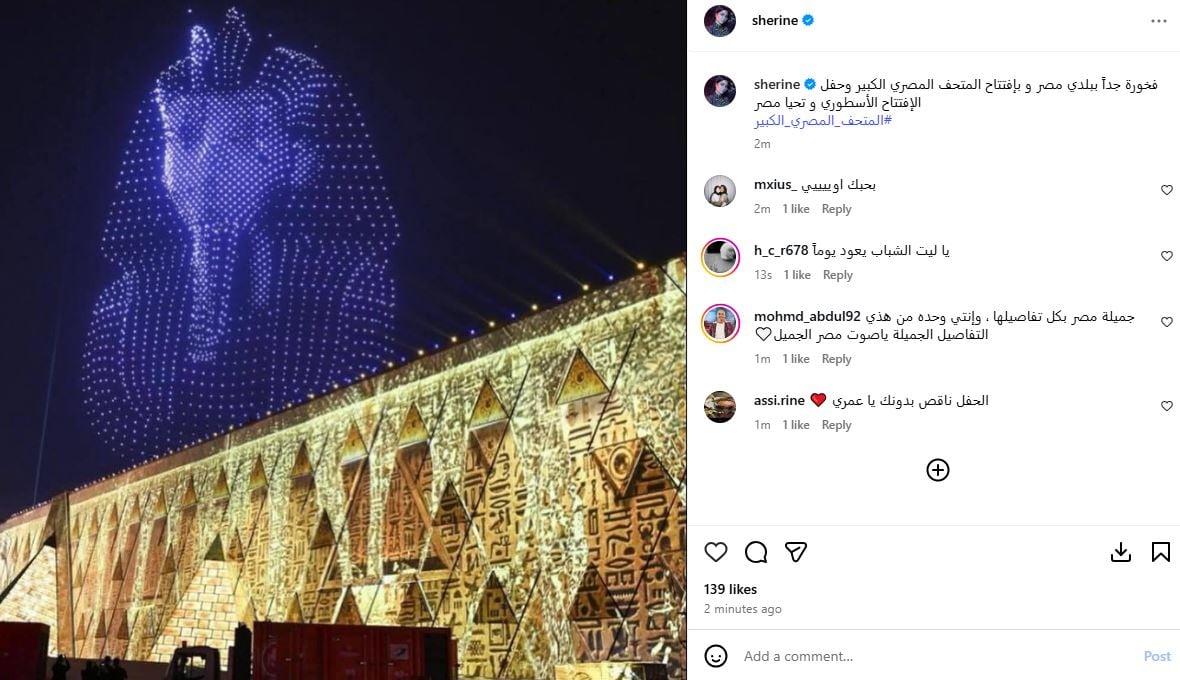Like h_c_r678 comment with heart
The height and width of the screenshot is (680, 1180).
[1166, 256]
